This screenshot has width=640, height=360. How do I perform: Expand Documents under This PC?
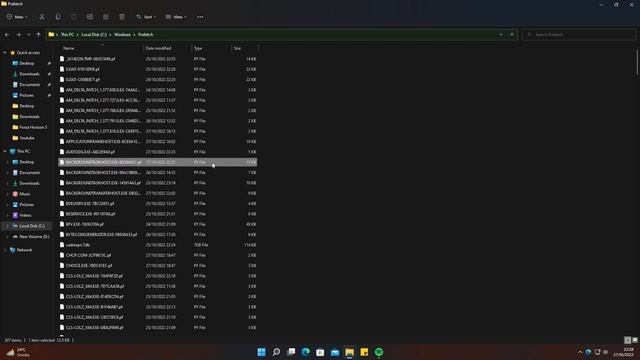pos(8,173)
